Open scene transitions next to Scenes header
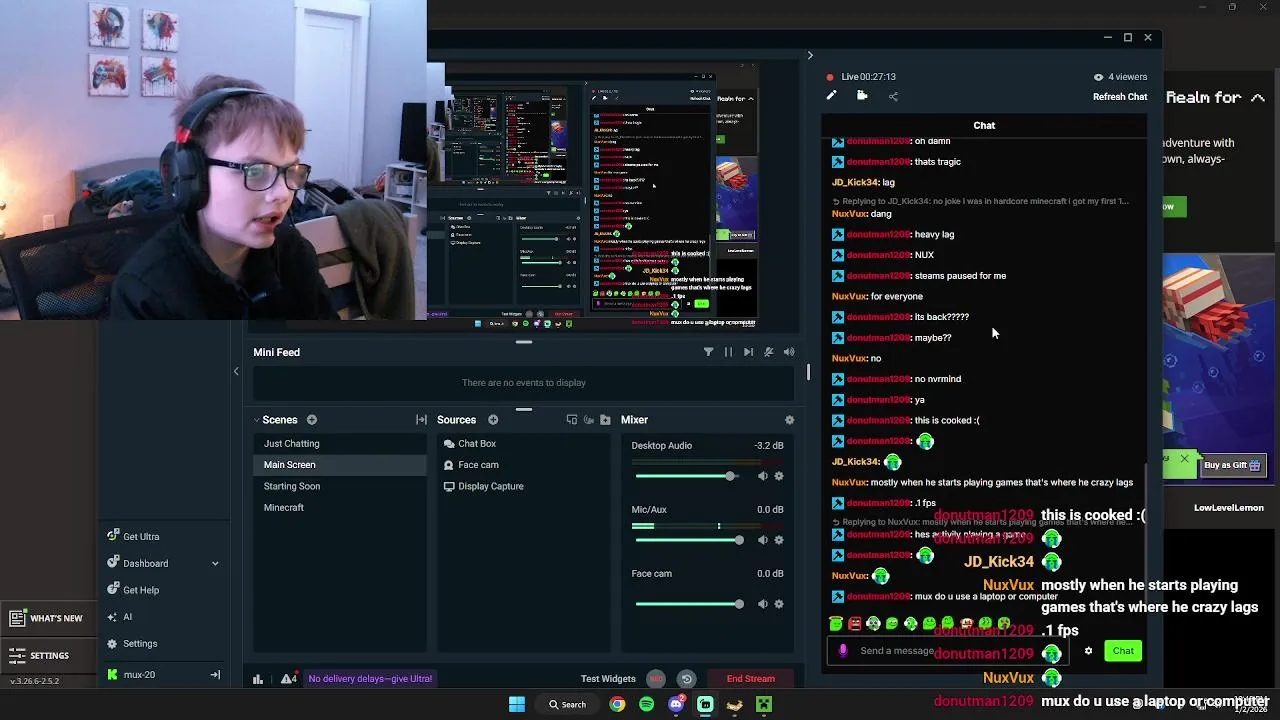The width and height of the screenshot is (1280, 720). pyautogui.click(x=421, y=420)
